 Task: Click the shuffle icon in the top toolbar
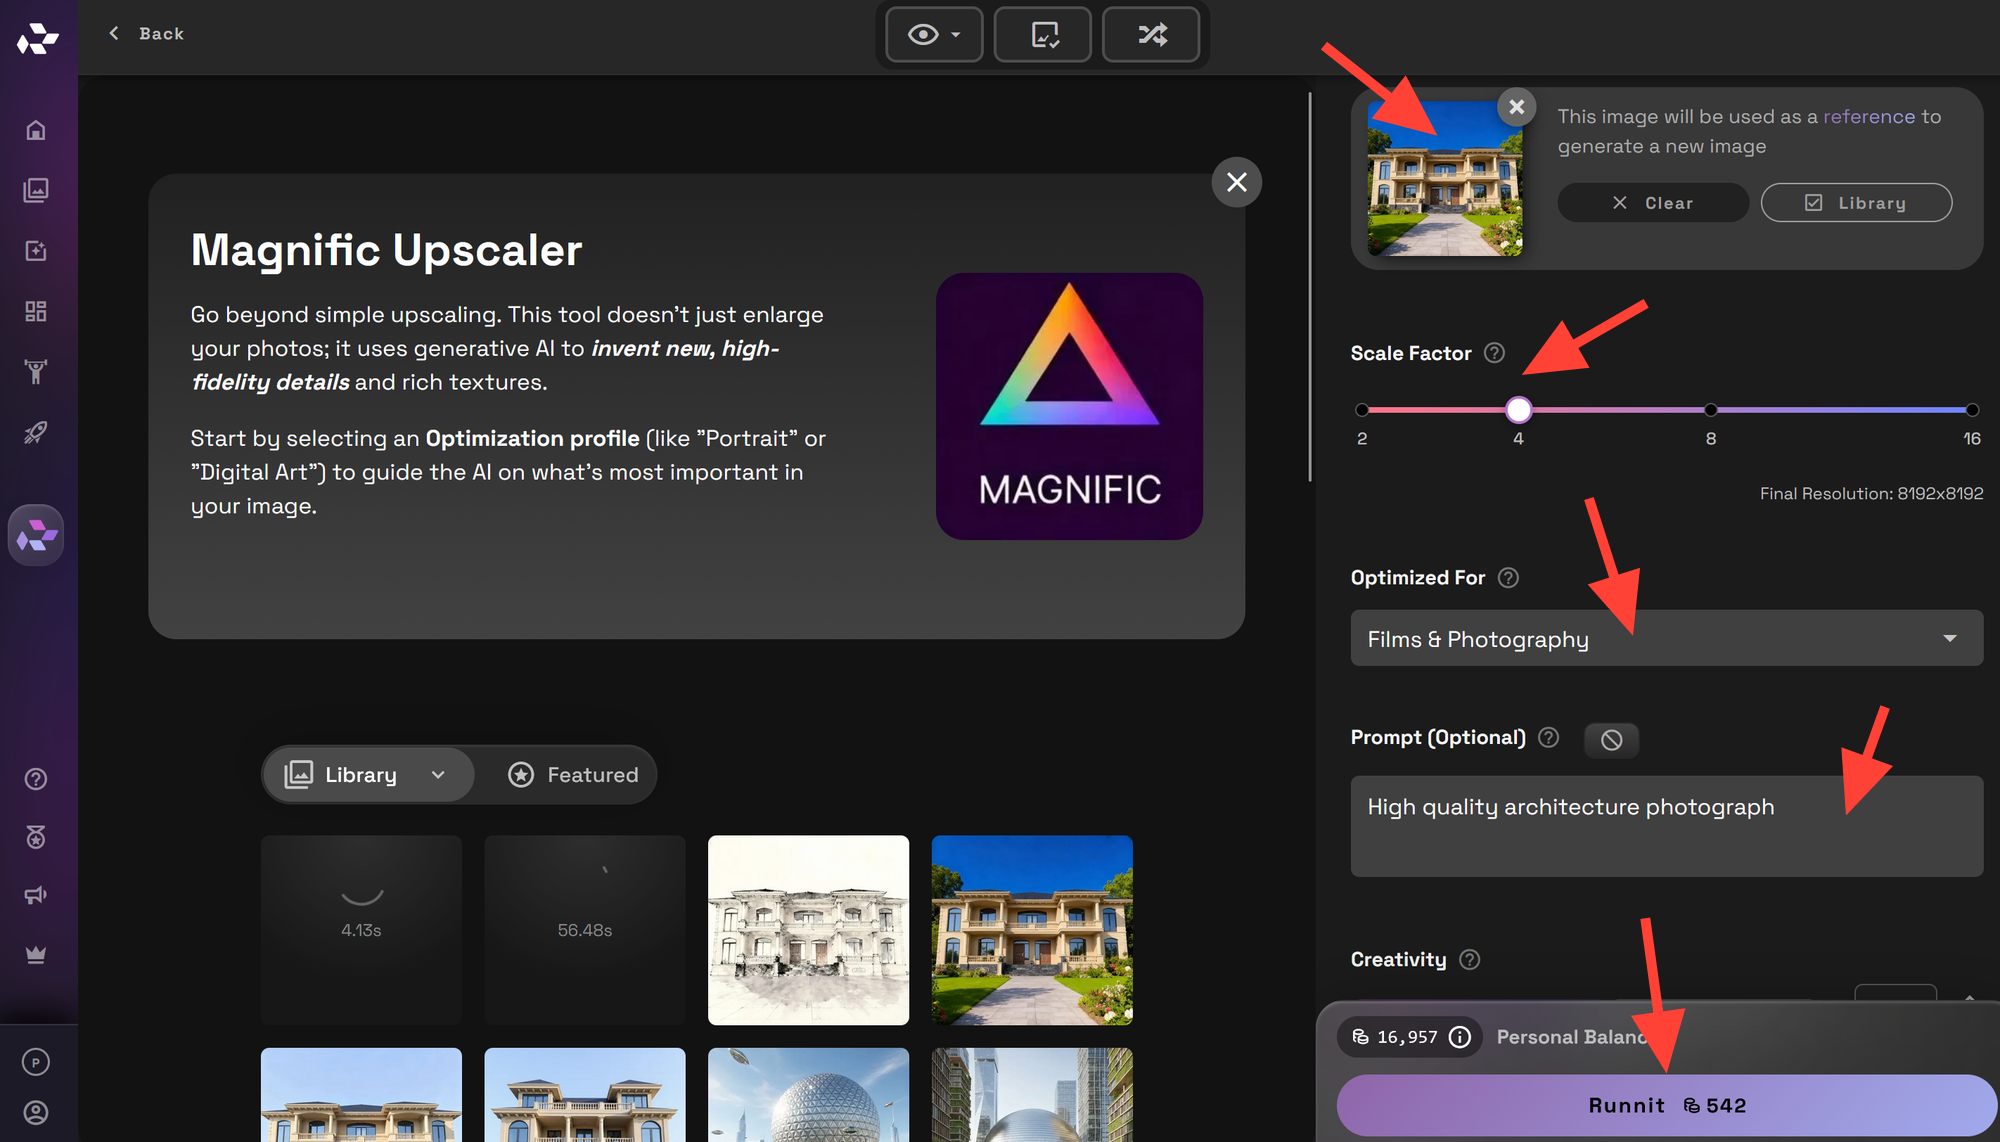click(1151, 35)
